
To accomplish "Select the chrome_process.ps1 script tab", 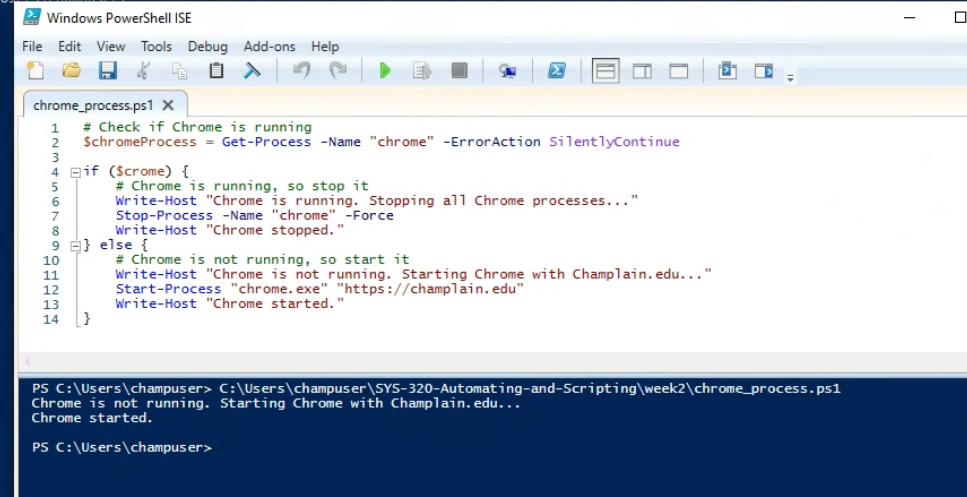I will pyautogui.click(x=94, y=105).
